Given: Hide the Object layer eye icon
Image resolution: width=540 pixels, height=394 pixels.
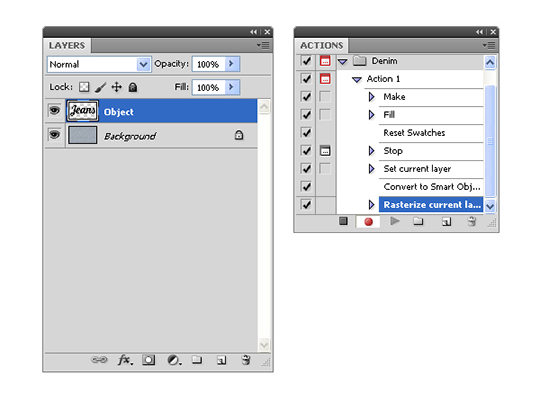Looking at the screenshot, I should pos(54,111).
